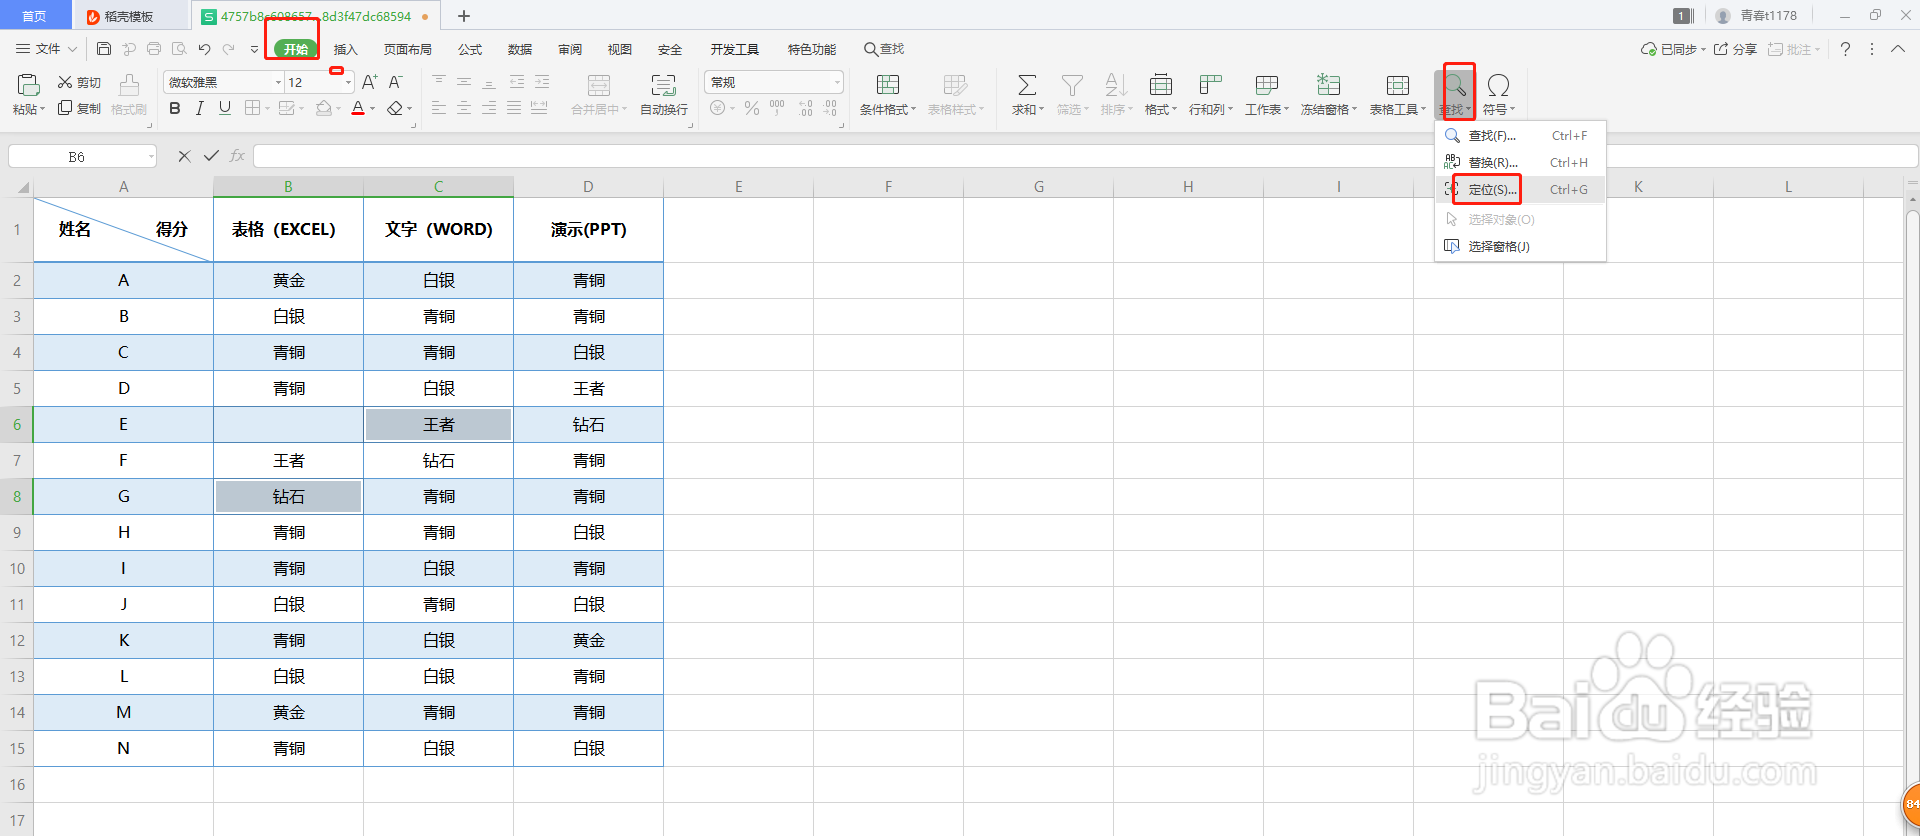Select Go To (定位(S)...) menu entry

pyautogui.click(x=1520, y=189)
